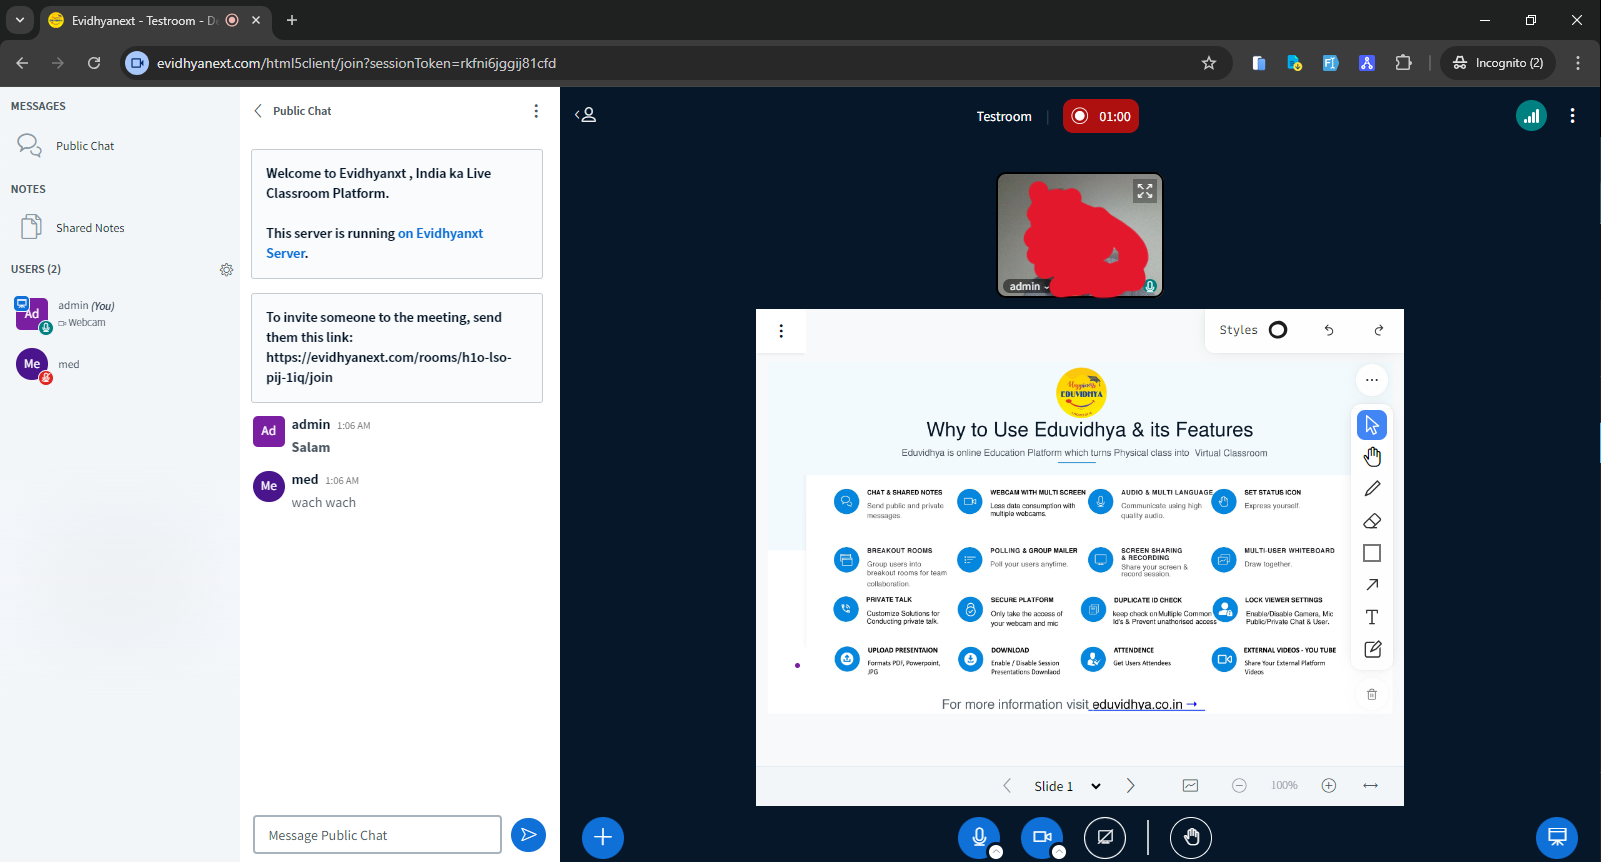This screenshot has height=862, width=1601.
Task: Zoom out the presentation
Action: (x=1239, y=786)
